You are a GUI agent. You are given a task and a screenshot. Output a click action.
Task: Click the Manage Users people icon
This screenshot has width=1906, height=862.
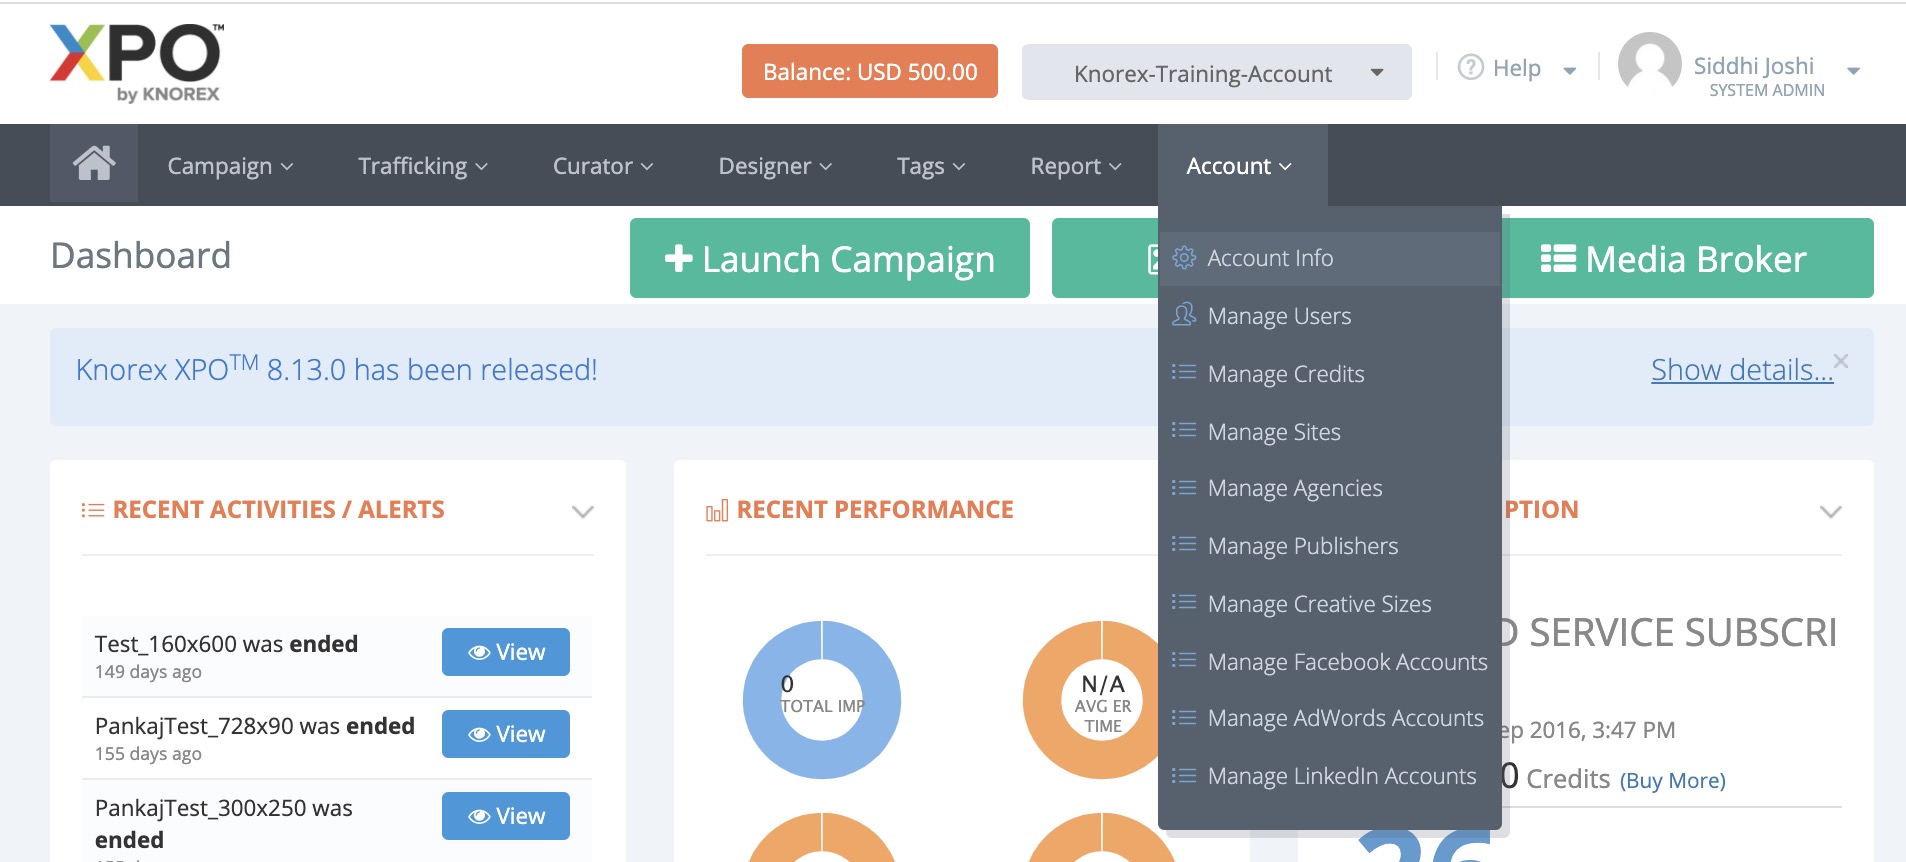(x=1184, y=315)
